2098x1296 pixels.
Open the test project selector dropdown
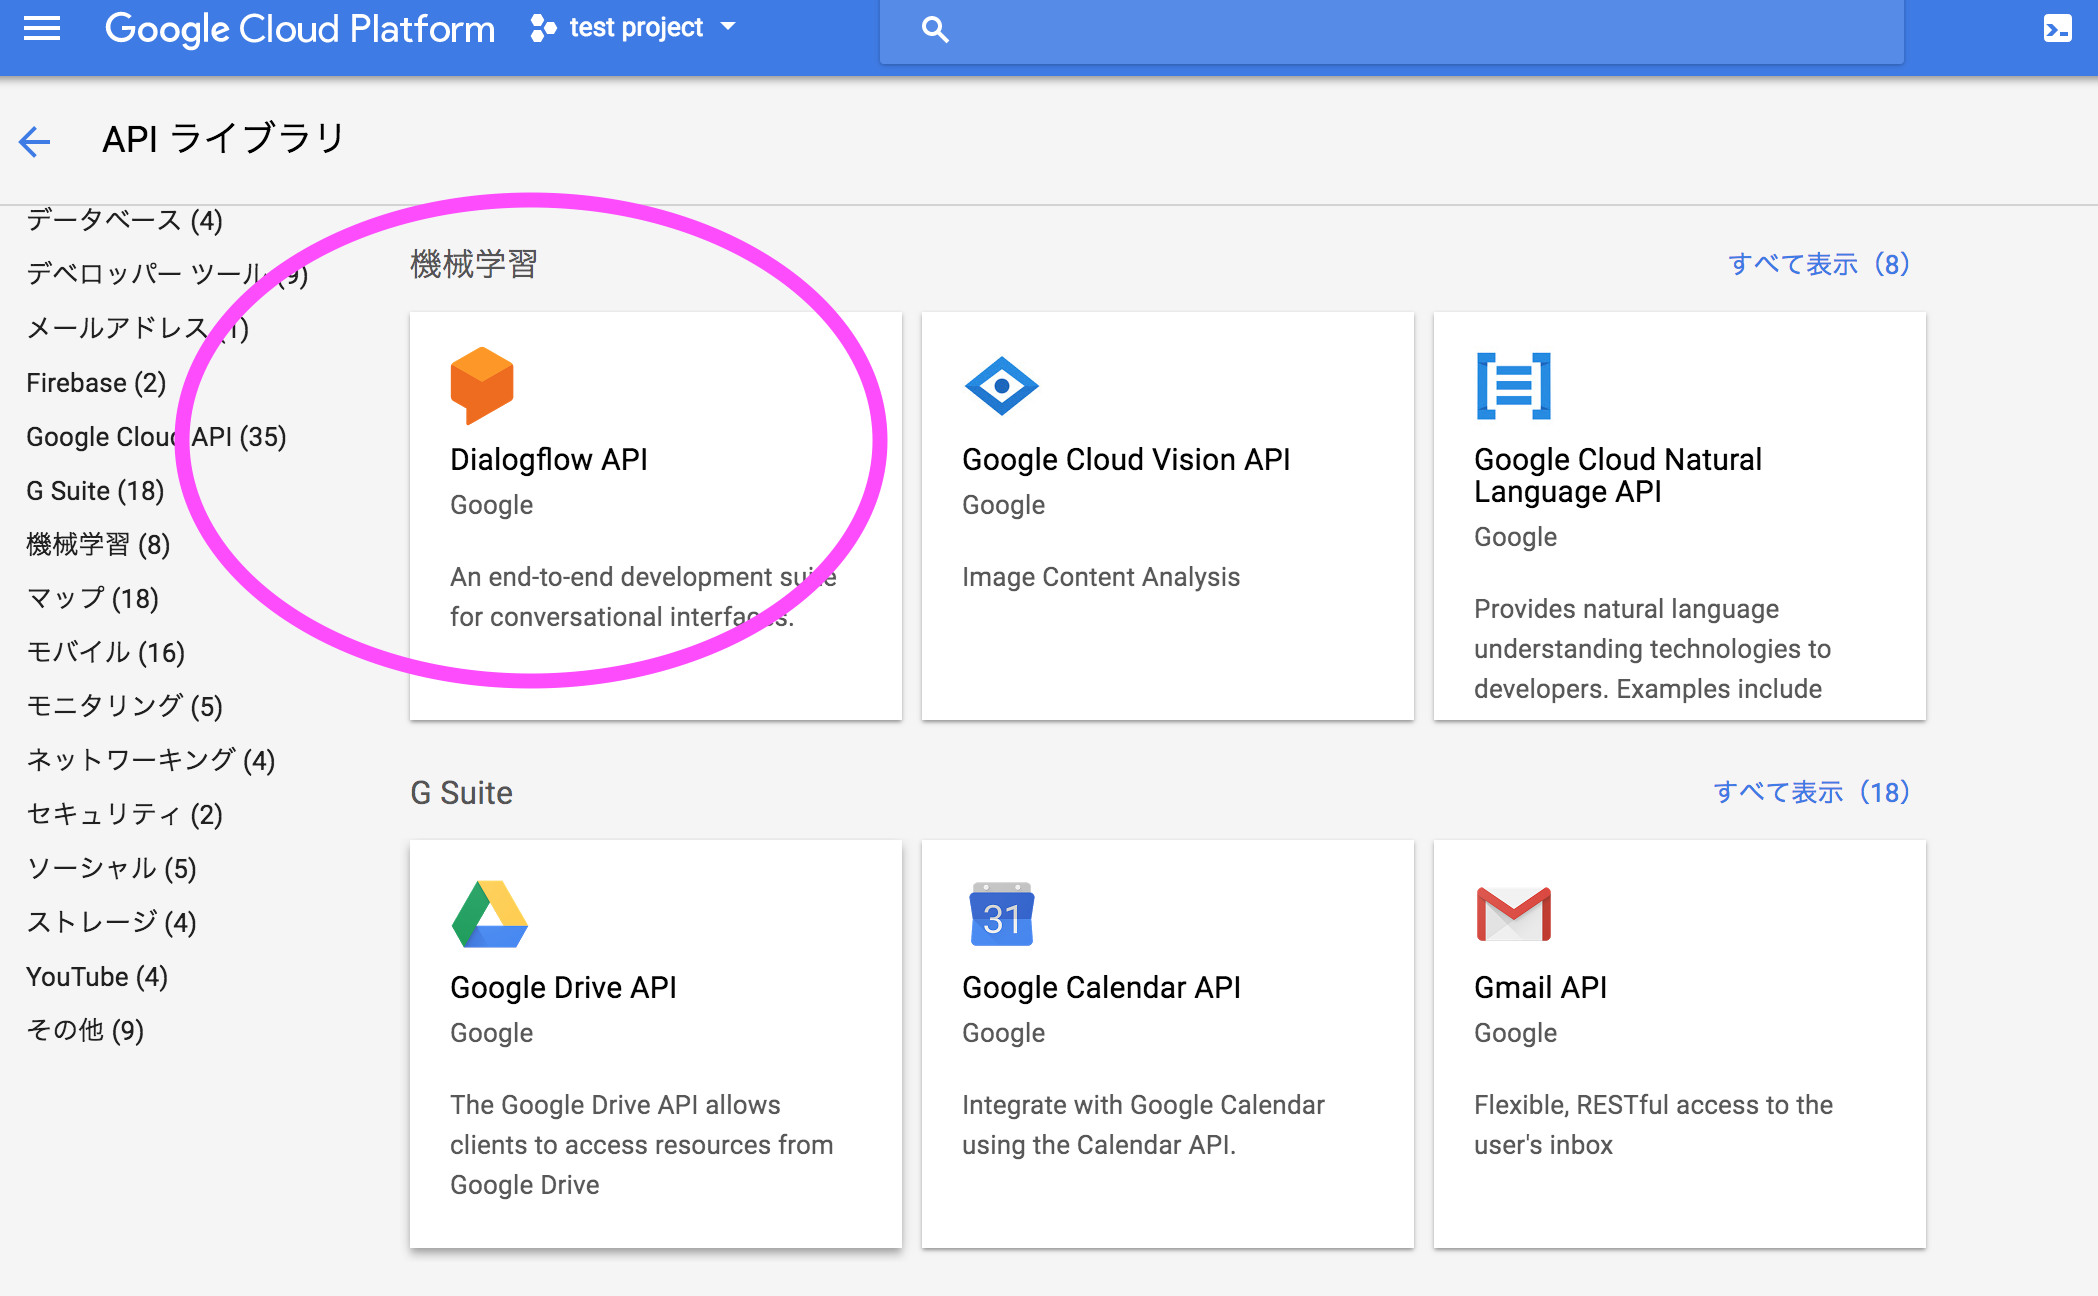tap(636, 27)
